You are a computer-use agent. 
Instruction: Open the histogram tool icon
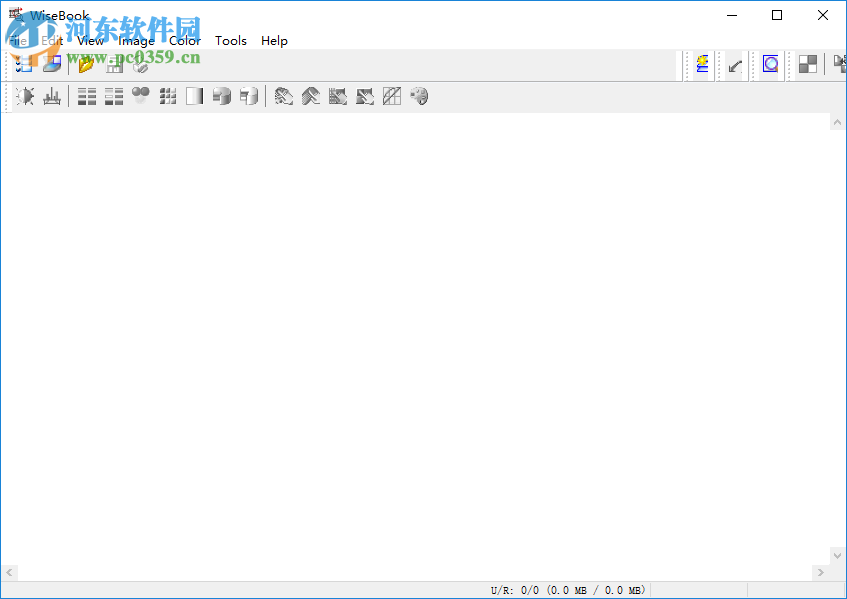[52, 95]
